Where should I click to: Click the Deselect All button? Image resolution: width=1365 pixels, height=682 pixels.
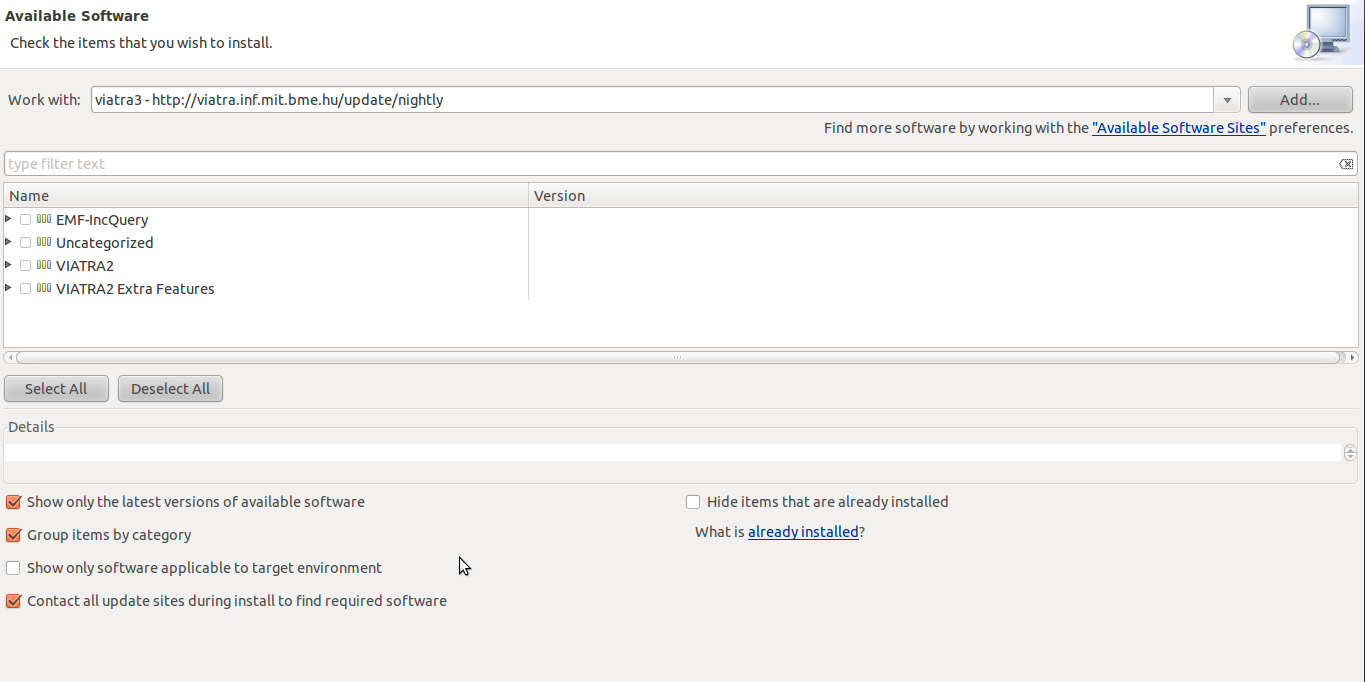pos(170,389)
